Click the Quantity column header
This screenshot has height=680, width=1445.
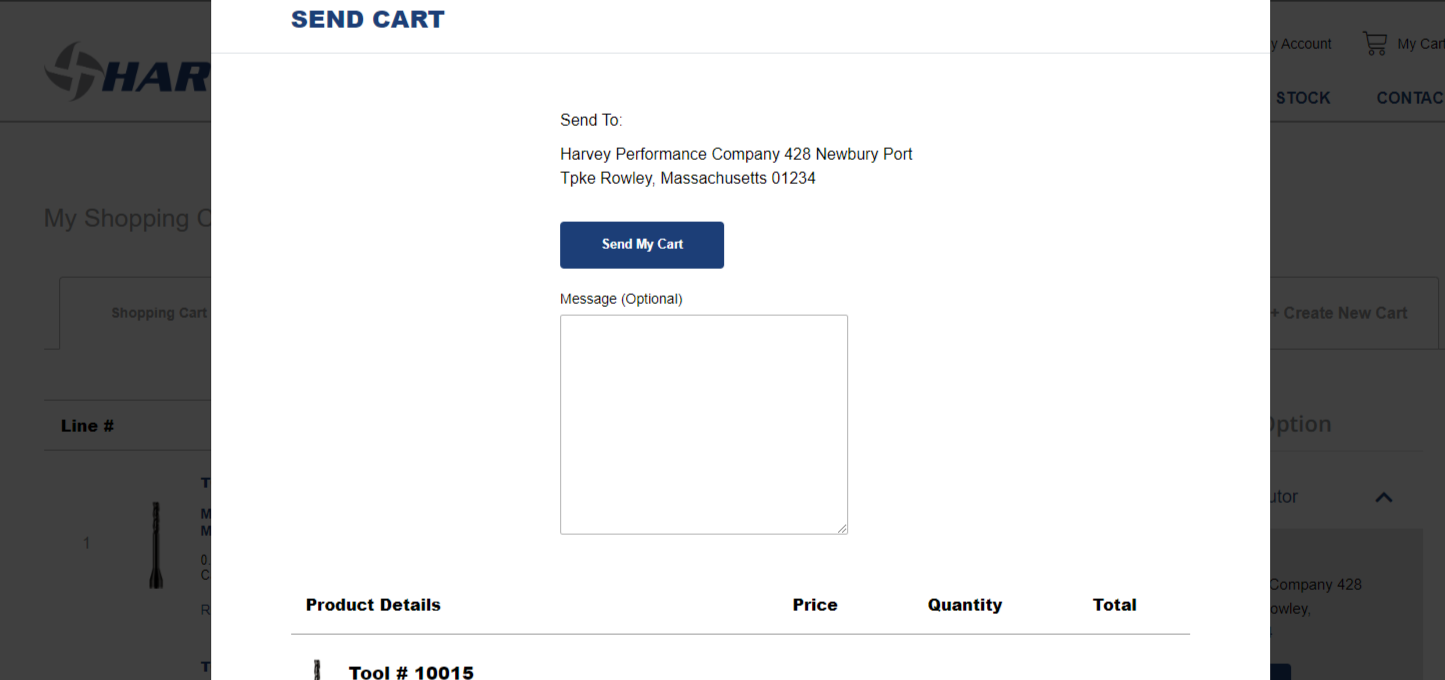(964, 604)
